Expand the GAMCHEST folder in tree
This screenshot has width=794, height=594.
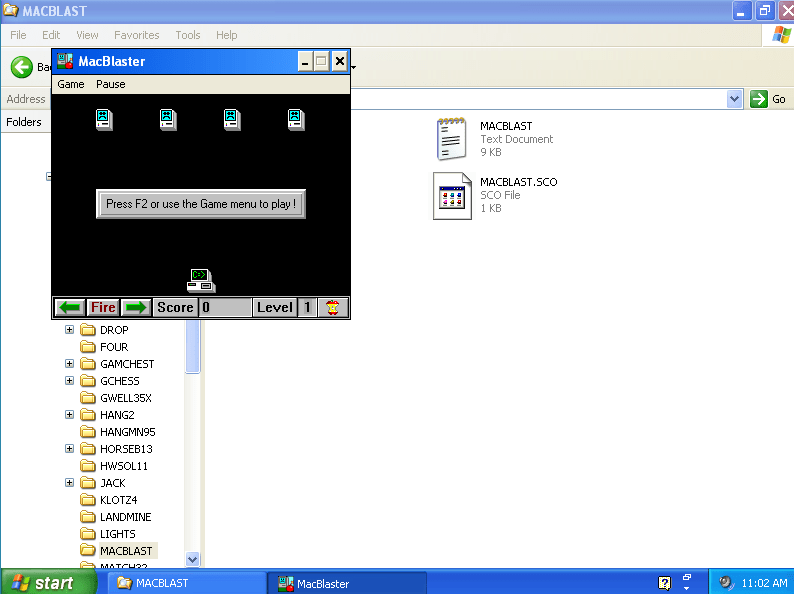[70, 364]
